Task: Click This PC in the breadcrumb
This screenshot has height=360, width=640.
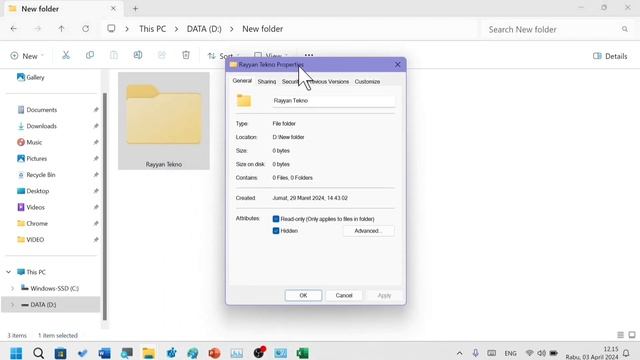Action: 153,29
